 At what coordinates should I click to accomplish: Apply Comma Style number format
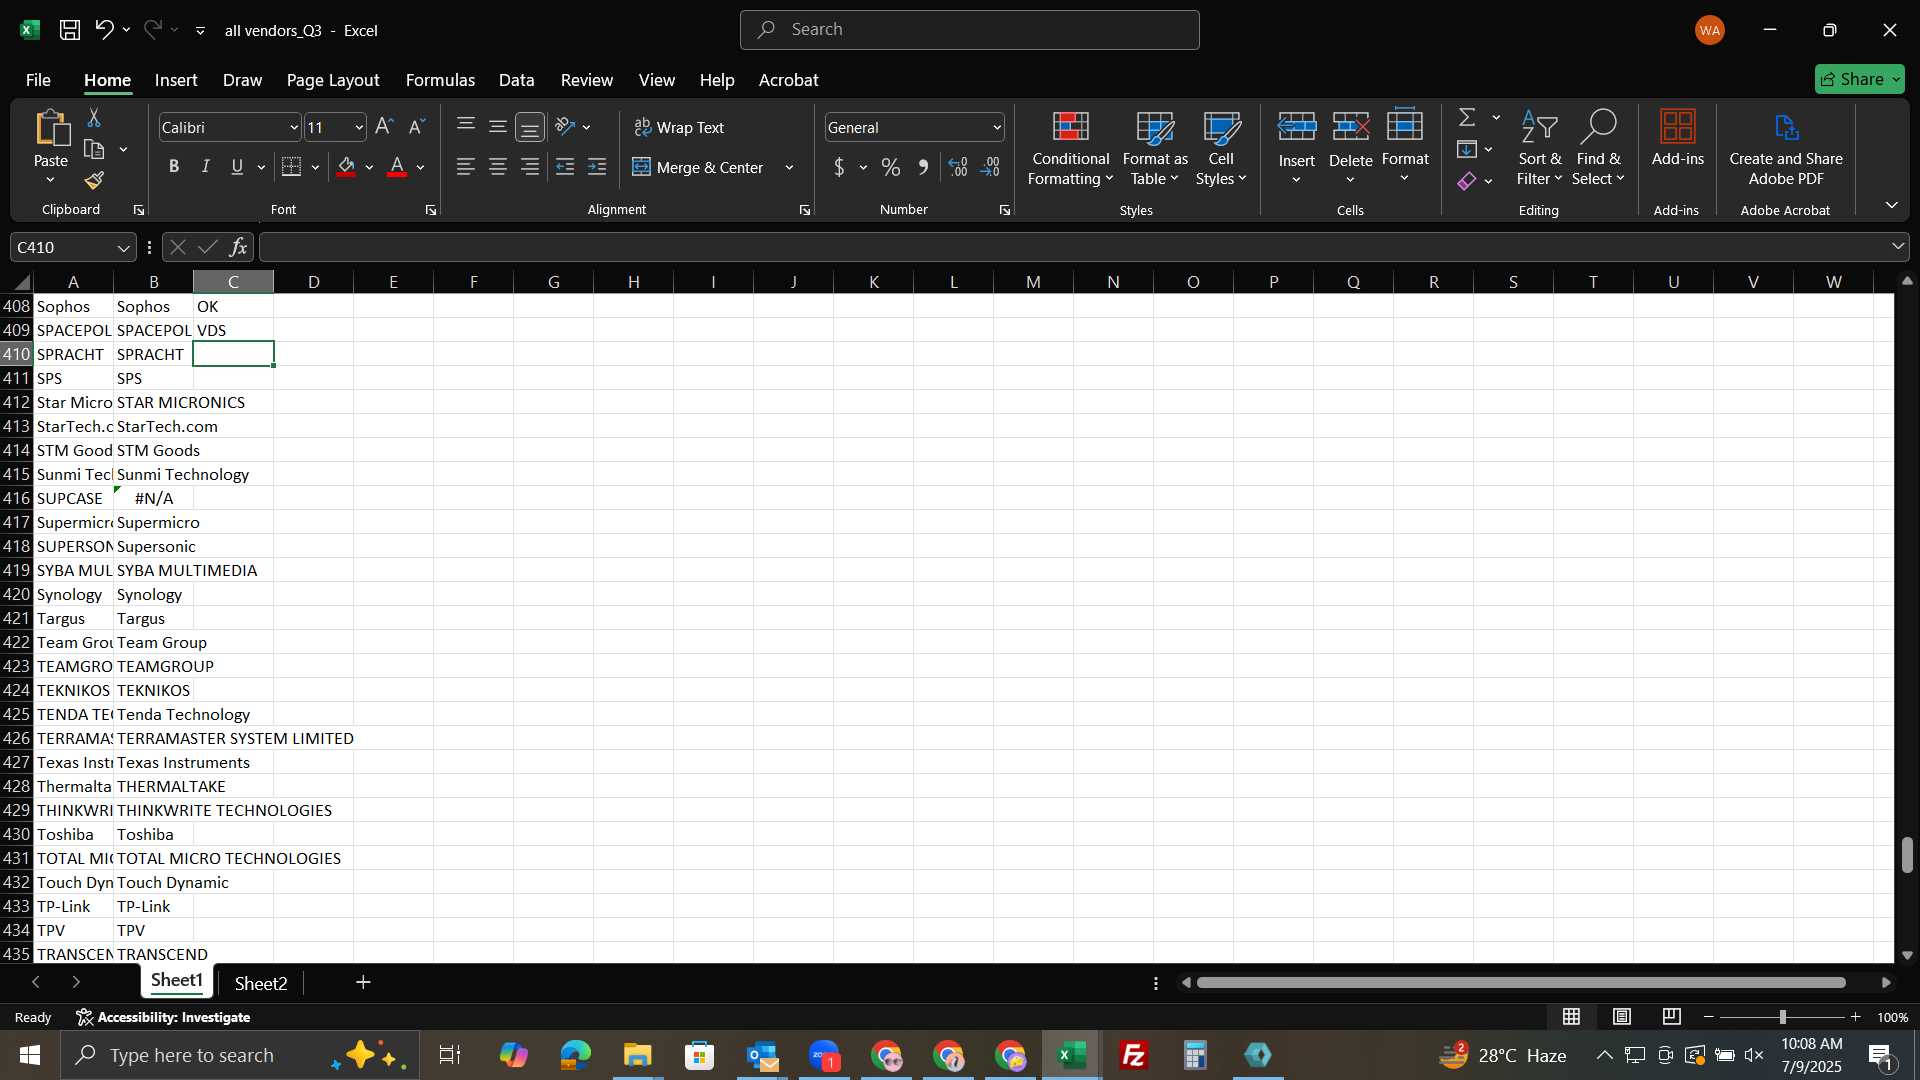click(923, 168)
